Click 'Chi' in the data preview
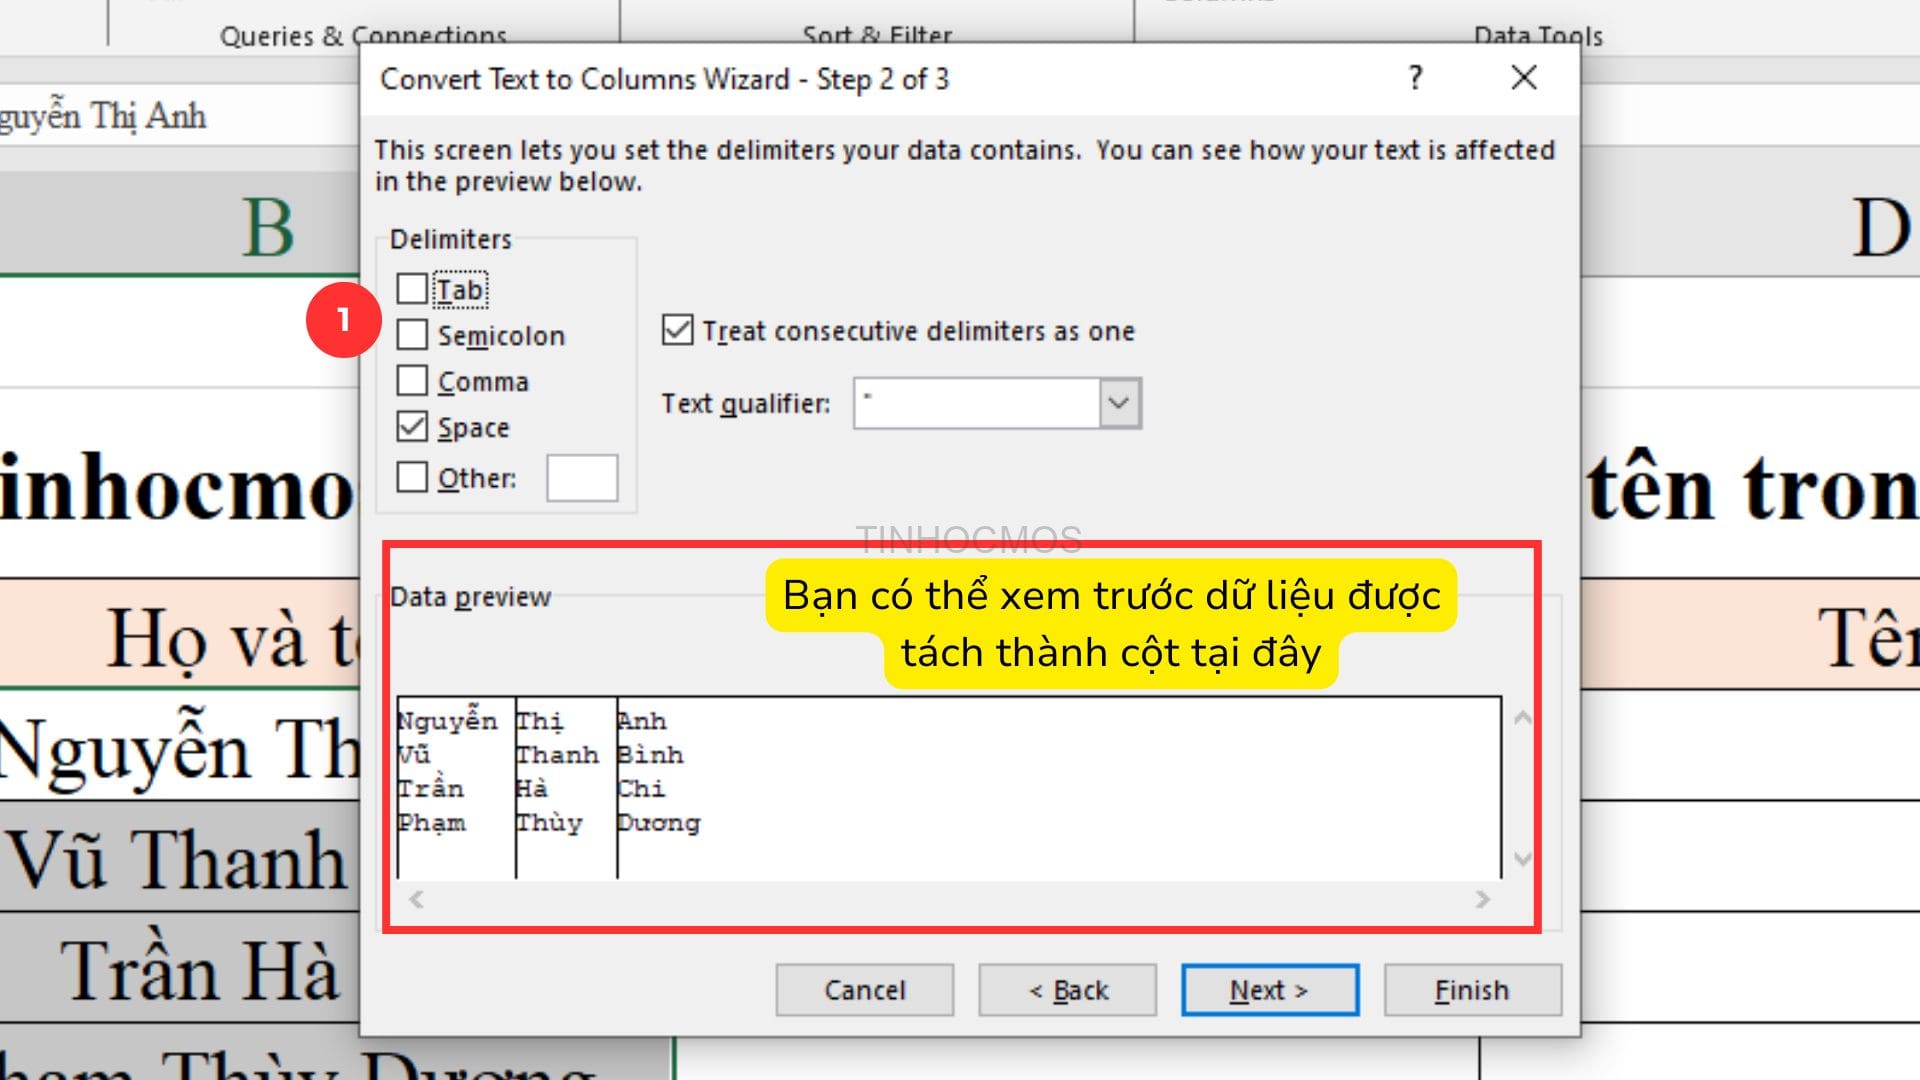 coord(641,789)
